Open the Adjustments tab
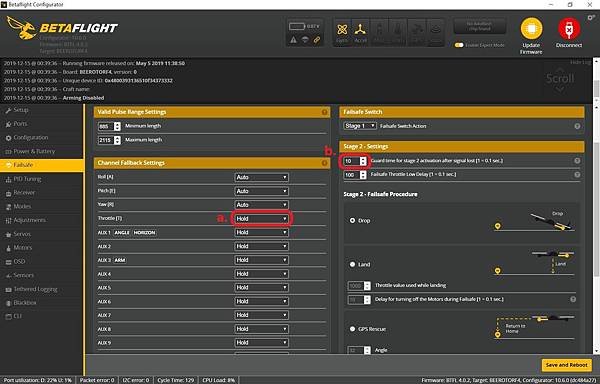Screen dimensions: 600x384 click(x=42, y=220)
